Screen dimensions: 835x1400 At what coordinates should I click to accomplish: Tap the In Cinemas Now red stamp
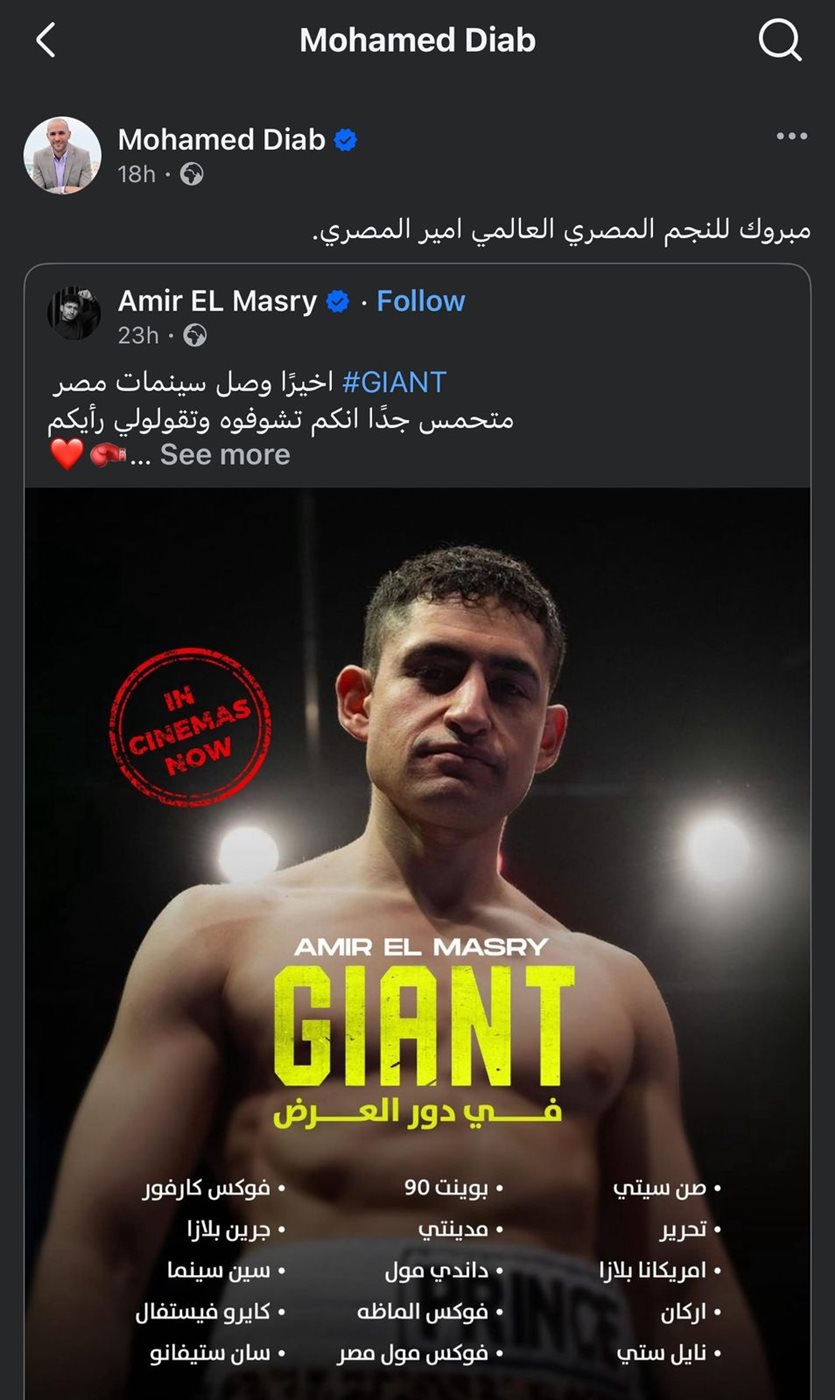(x=190, y=727)
